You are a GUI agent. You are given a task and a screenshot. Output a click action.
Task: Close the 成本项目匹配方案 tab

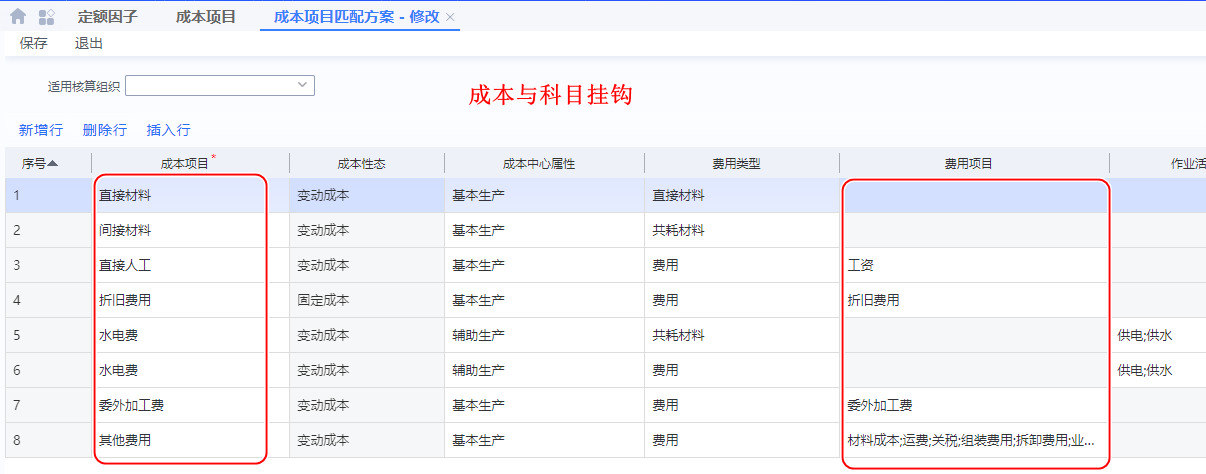(x=450, y=17)
